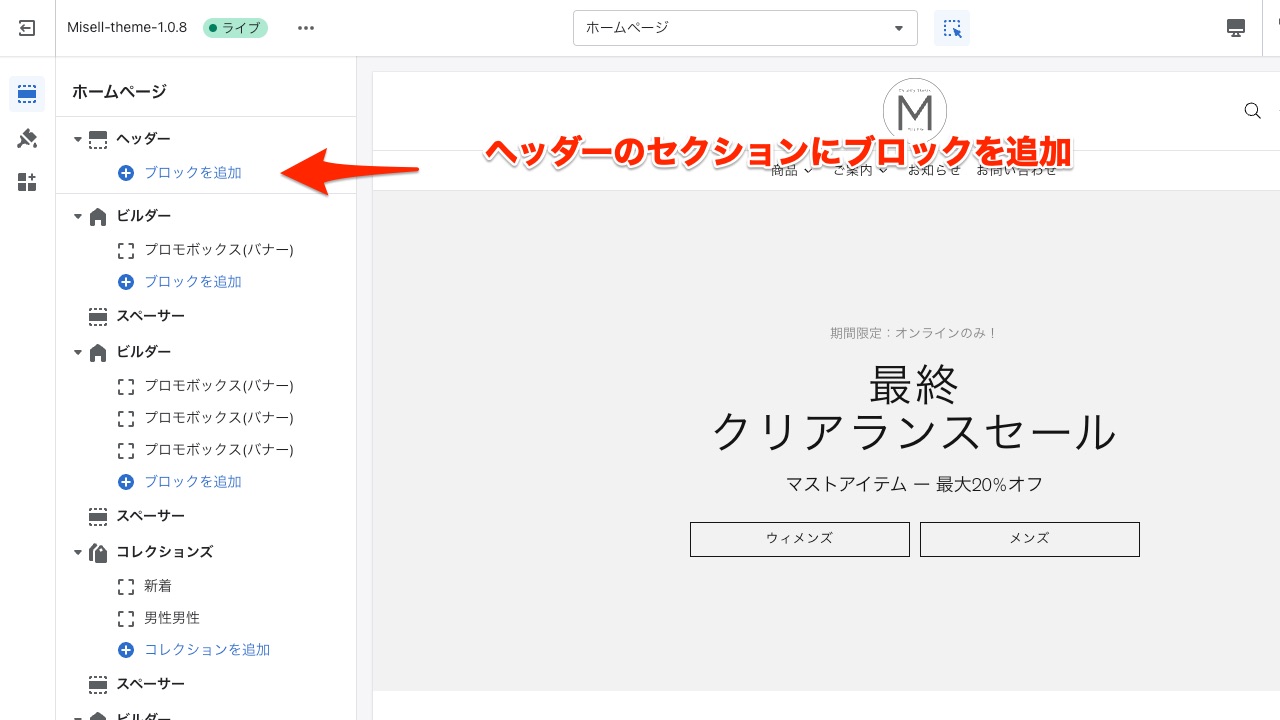Click the round M store logo
1280x720 pixels.
tap(915, 110)
